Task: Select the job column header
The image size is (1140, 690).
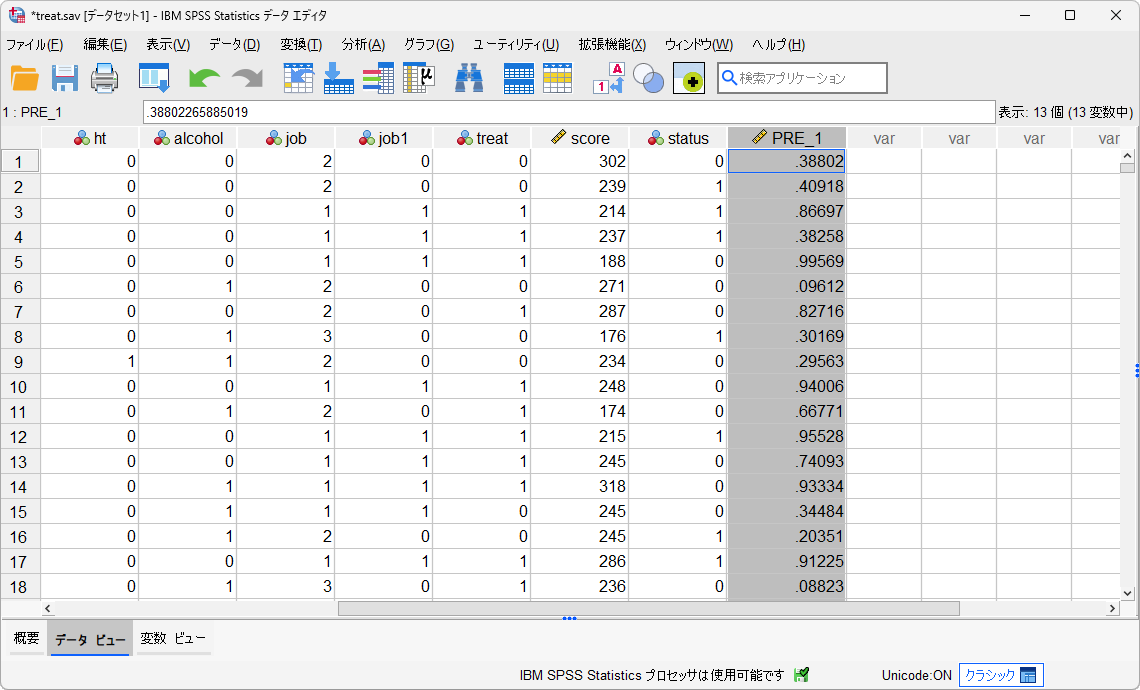Action: pos(286,138)
